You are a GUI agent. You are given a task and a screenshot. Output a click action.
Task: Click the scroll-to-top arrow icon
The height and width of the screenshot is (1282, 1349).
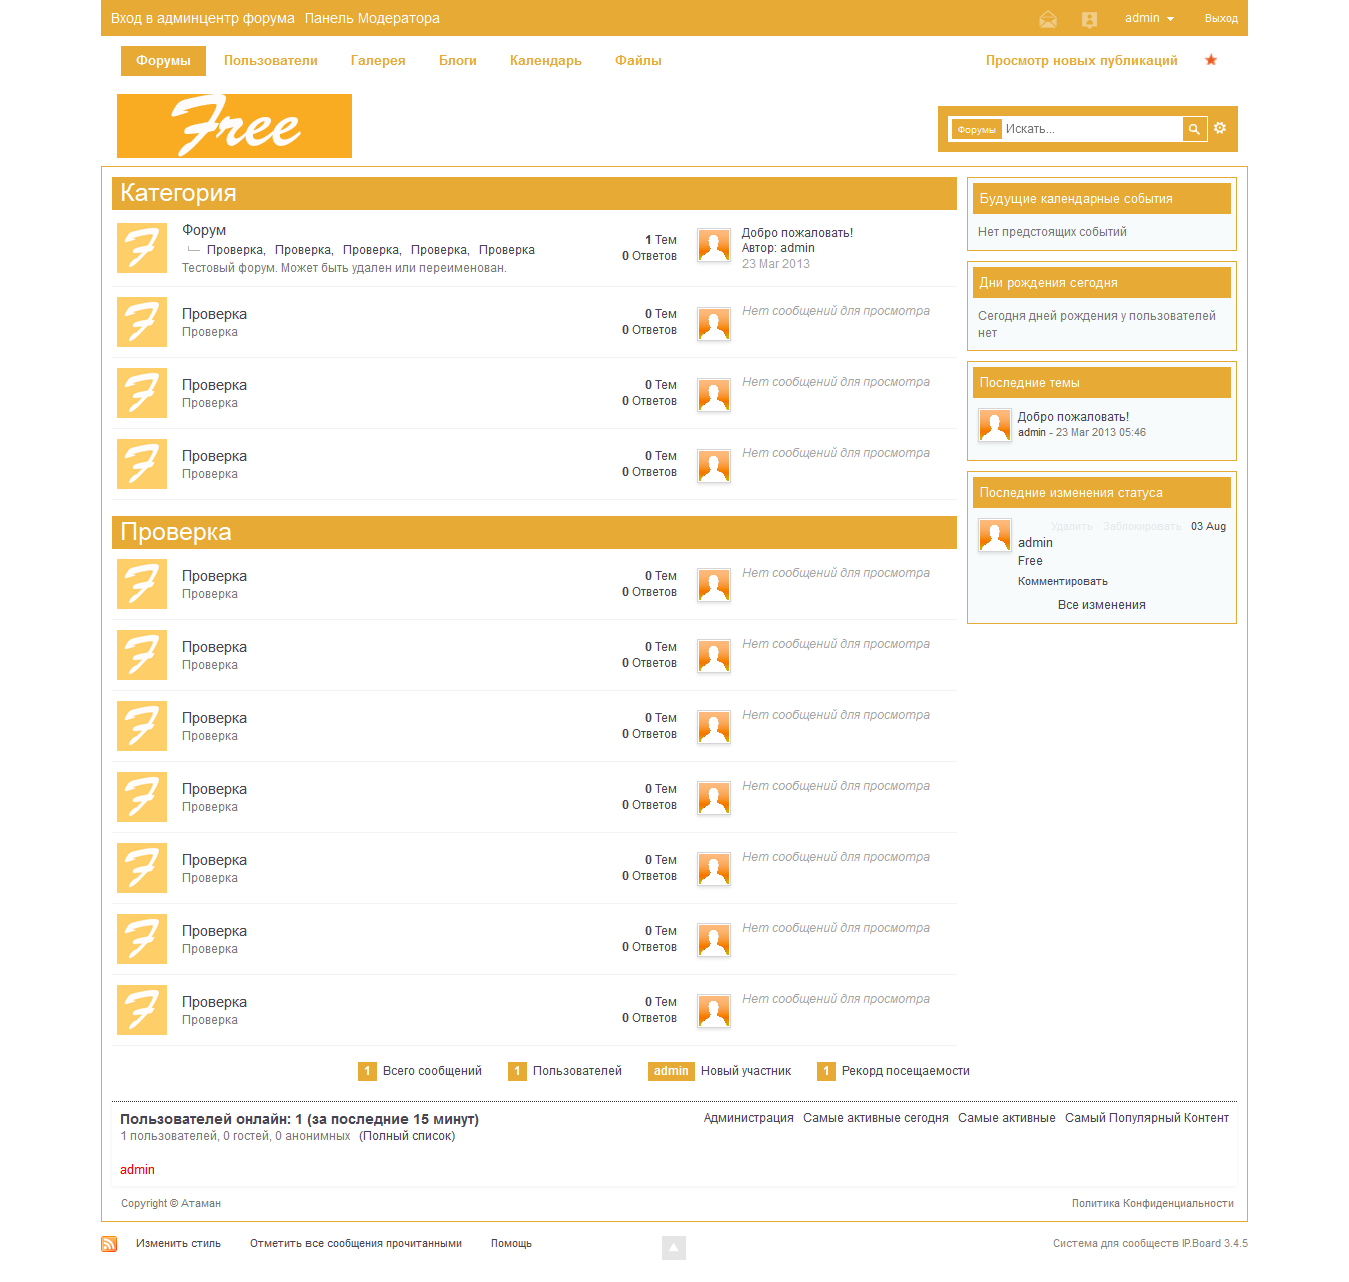[x=673, y=1247]
